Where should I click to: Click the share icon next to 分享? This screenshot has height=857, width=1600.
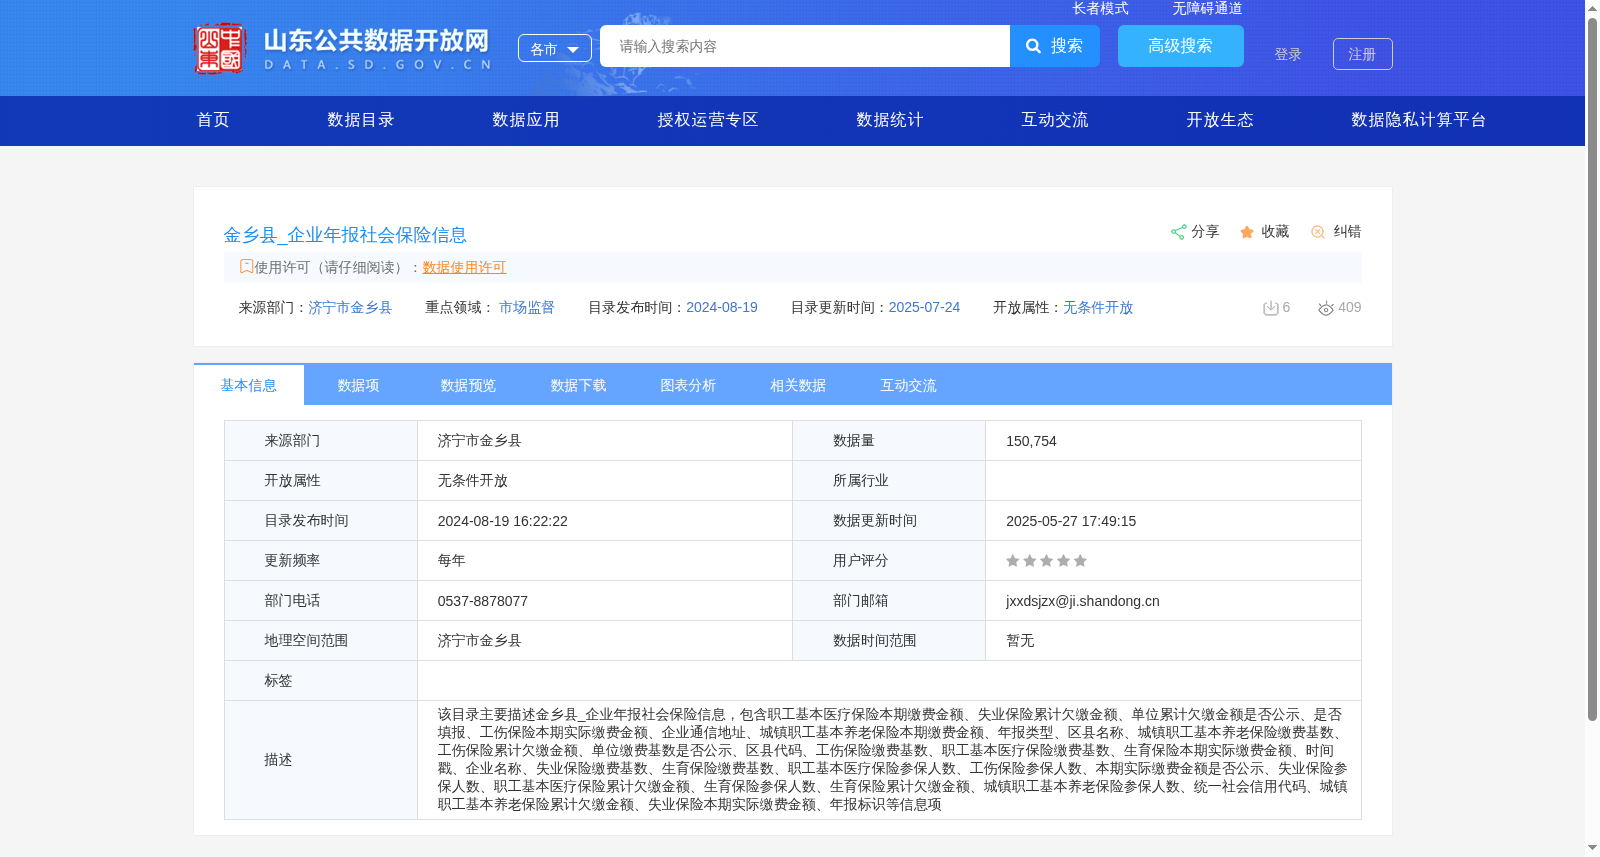[x=1178, y=232]
